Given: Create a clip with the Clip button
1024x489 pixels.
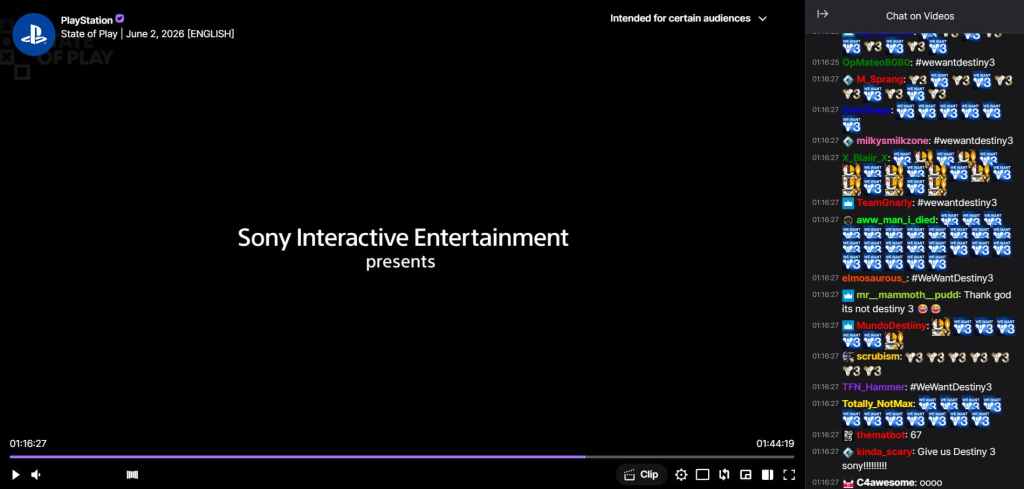Looking at the screenshot, I should tap(641, 475).
